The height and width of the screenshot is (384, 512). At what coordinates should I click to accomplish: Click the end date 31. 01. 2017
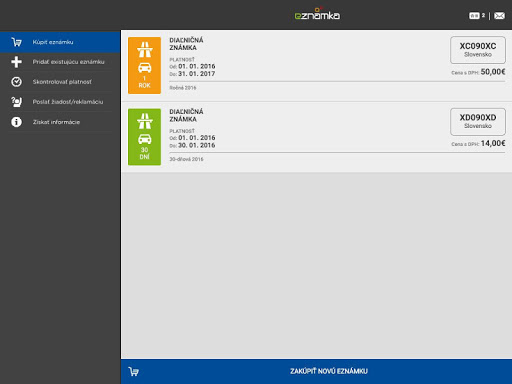(197, 74)
